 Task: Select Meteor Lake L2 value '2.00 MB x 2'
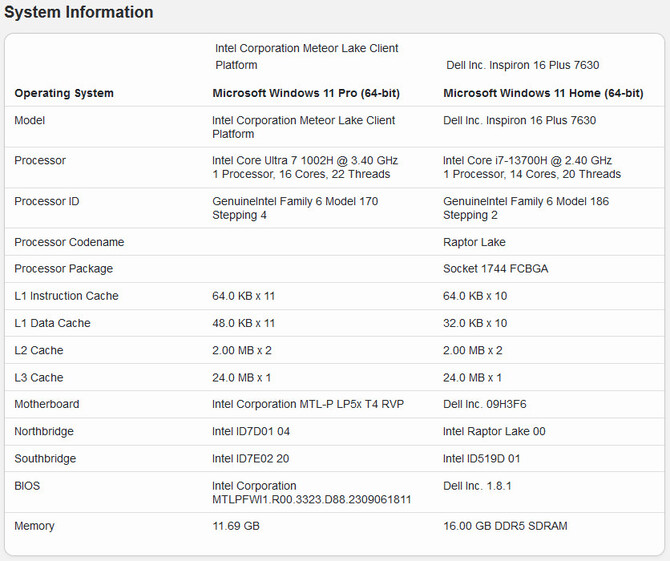(x=242, y=350)
